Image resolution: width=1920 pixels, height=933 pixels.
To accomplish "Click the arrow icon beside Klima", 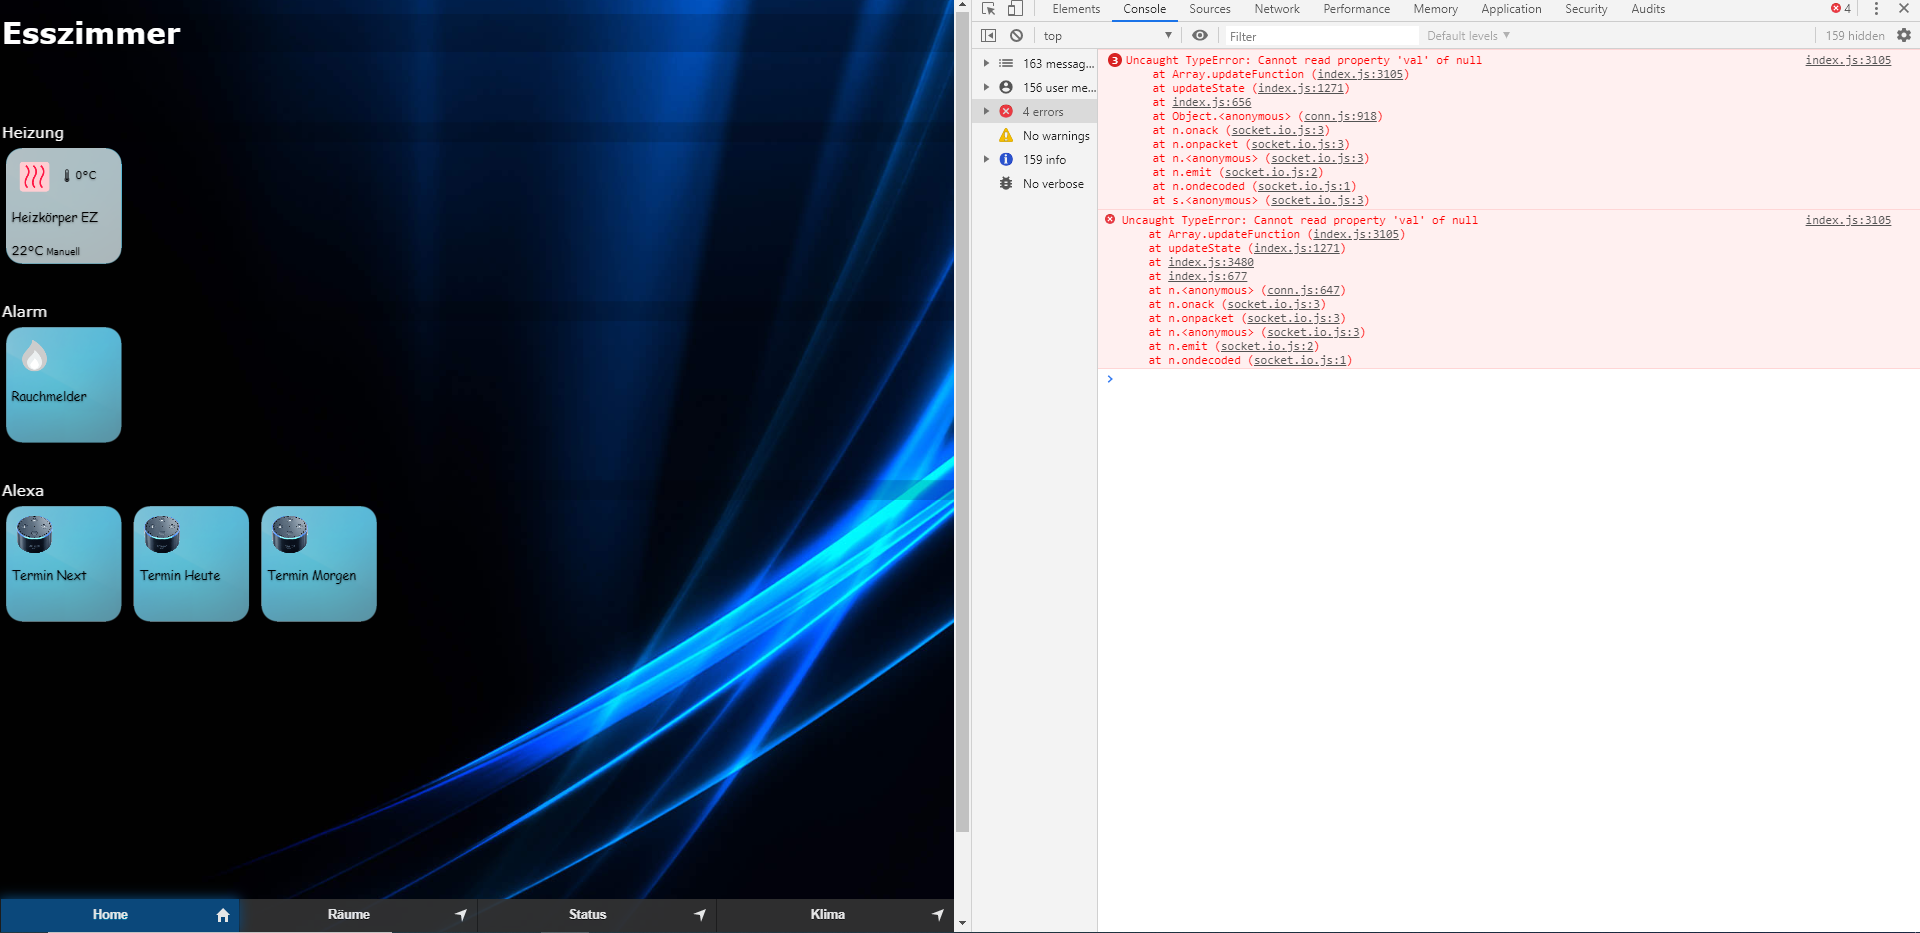I will (938, 915).
